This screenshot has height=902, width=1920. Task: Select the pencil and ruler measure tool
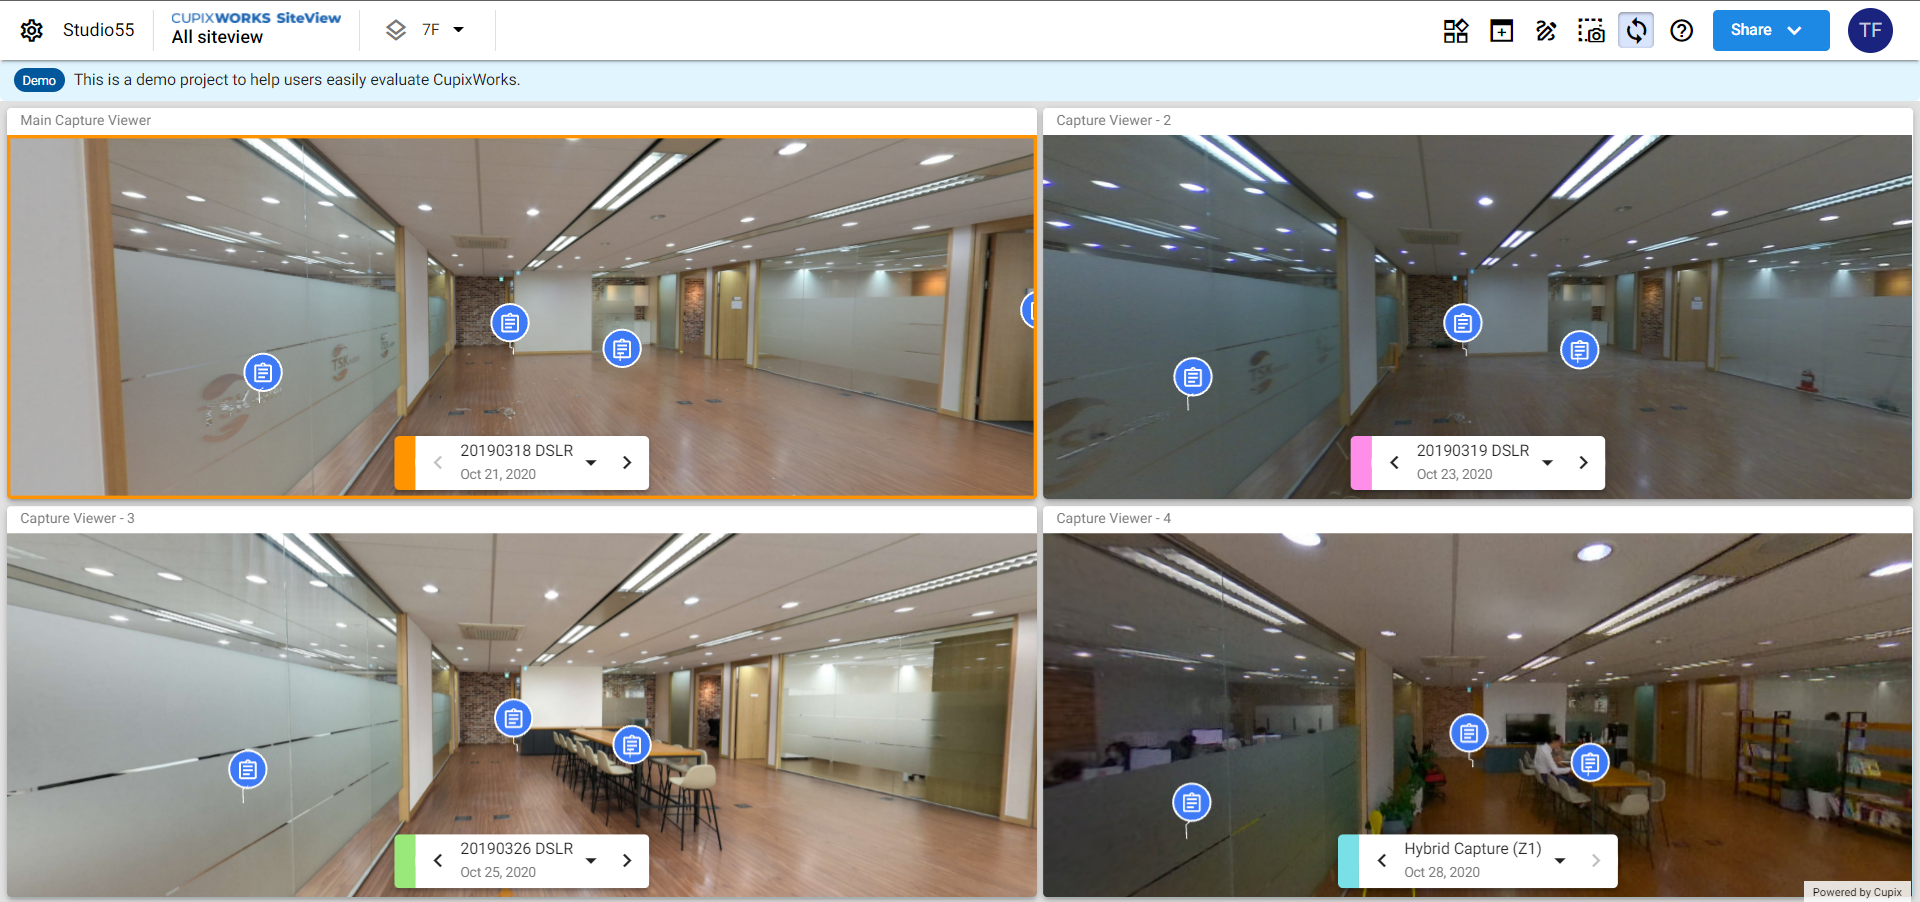1546,31
